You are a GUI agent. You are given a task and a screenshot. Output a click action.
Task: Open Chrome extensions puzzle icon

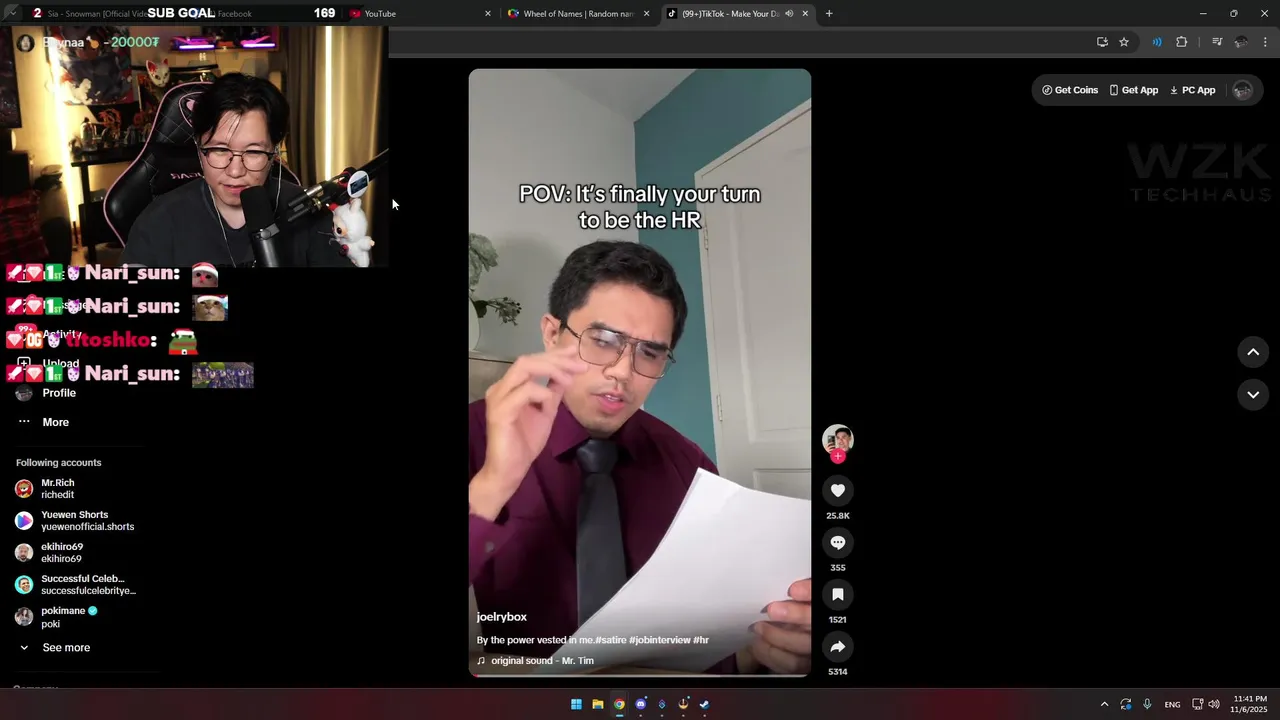1182,42
